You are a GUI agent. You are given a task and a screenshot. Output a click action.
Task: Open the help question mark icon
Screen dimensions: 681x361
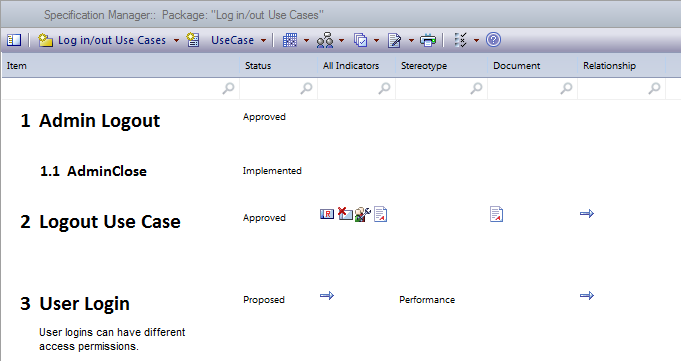(x=493, y=40)
